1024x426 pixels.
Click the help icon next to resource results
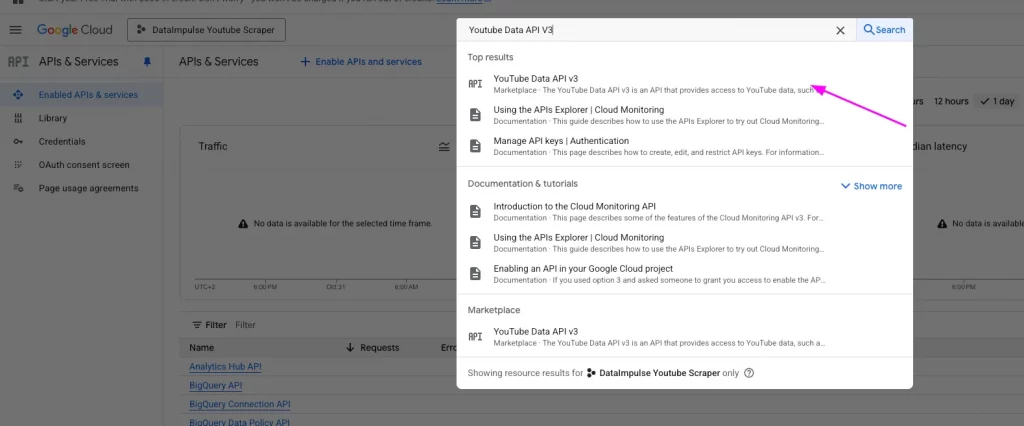pos(749,373)
